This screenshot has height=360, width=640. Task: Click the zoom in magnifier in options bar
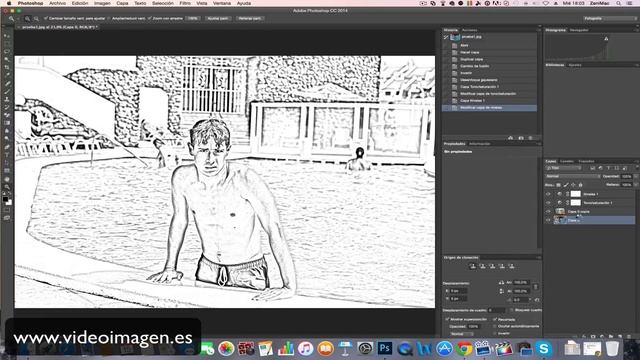pyautogui.click(x=27, y=18)
